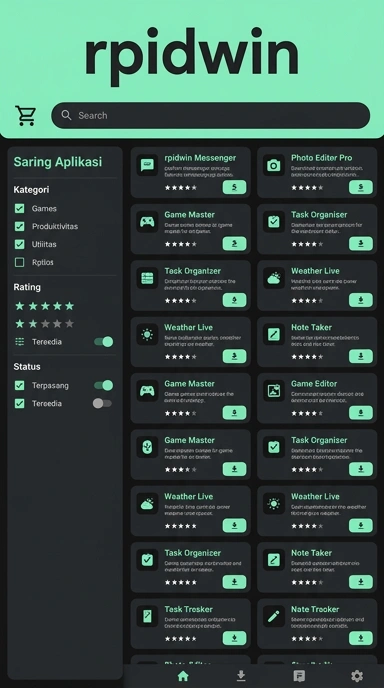Click the price button on Photo Editer Pro

(361, 187)
